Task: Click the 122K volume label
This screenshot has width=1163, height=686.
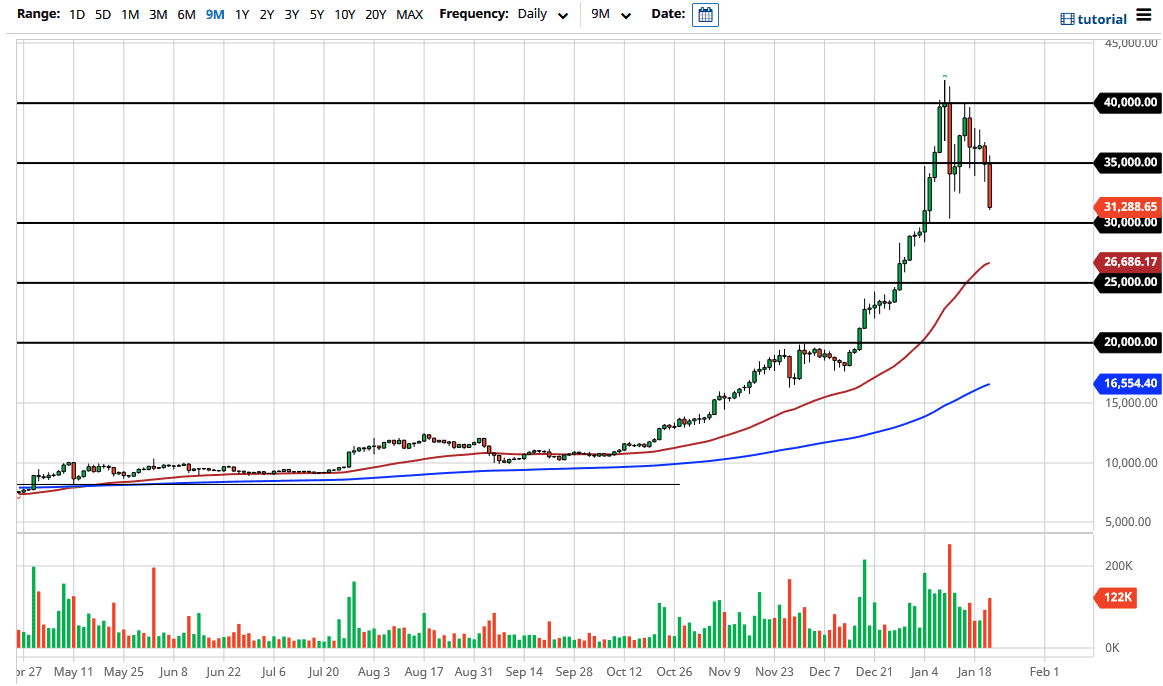Action: tap(1116, 597)
